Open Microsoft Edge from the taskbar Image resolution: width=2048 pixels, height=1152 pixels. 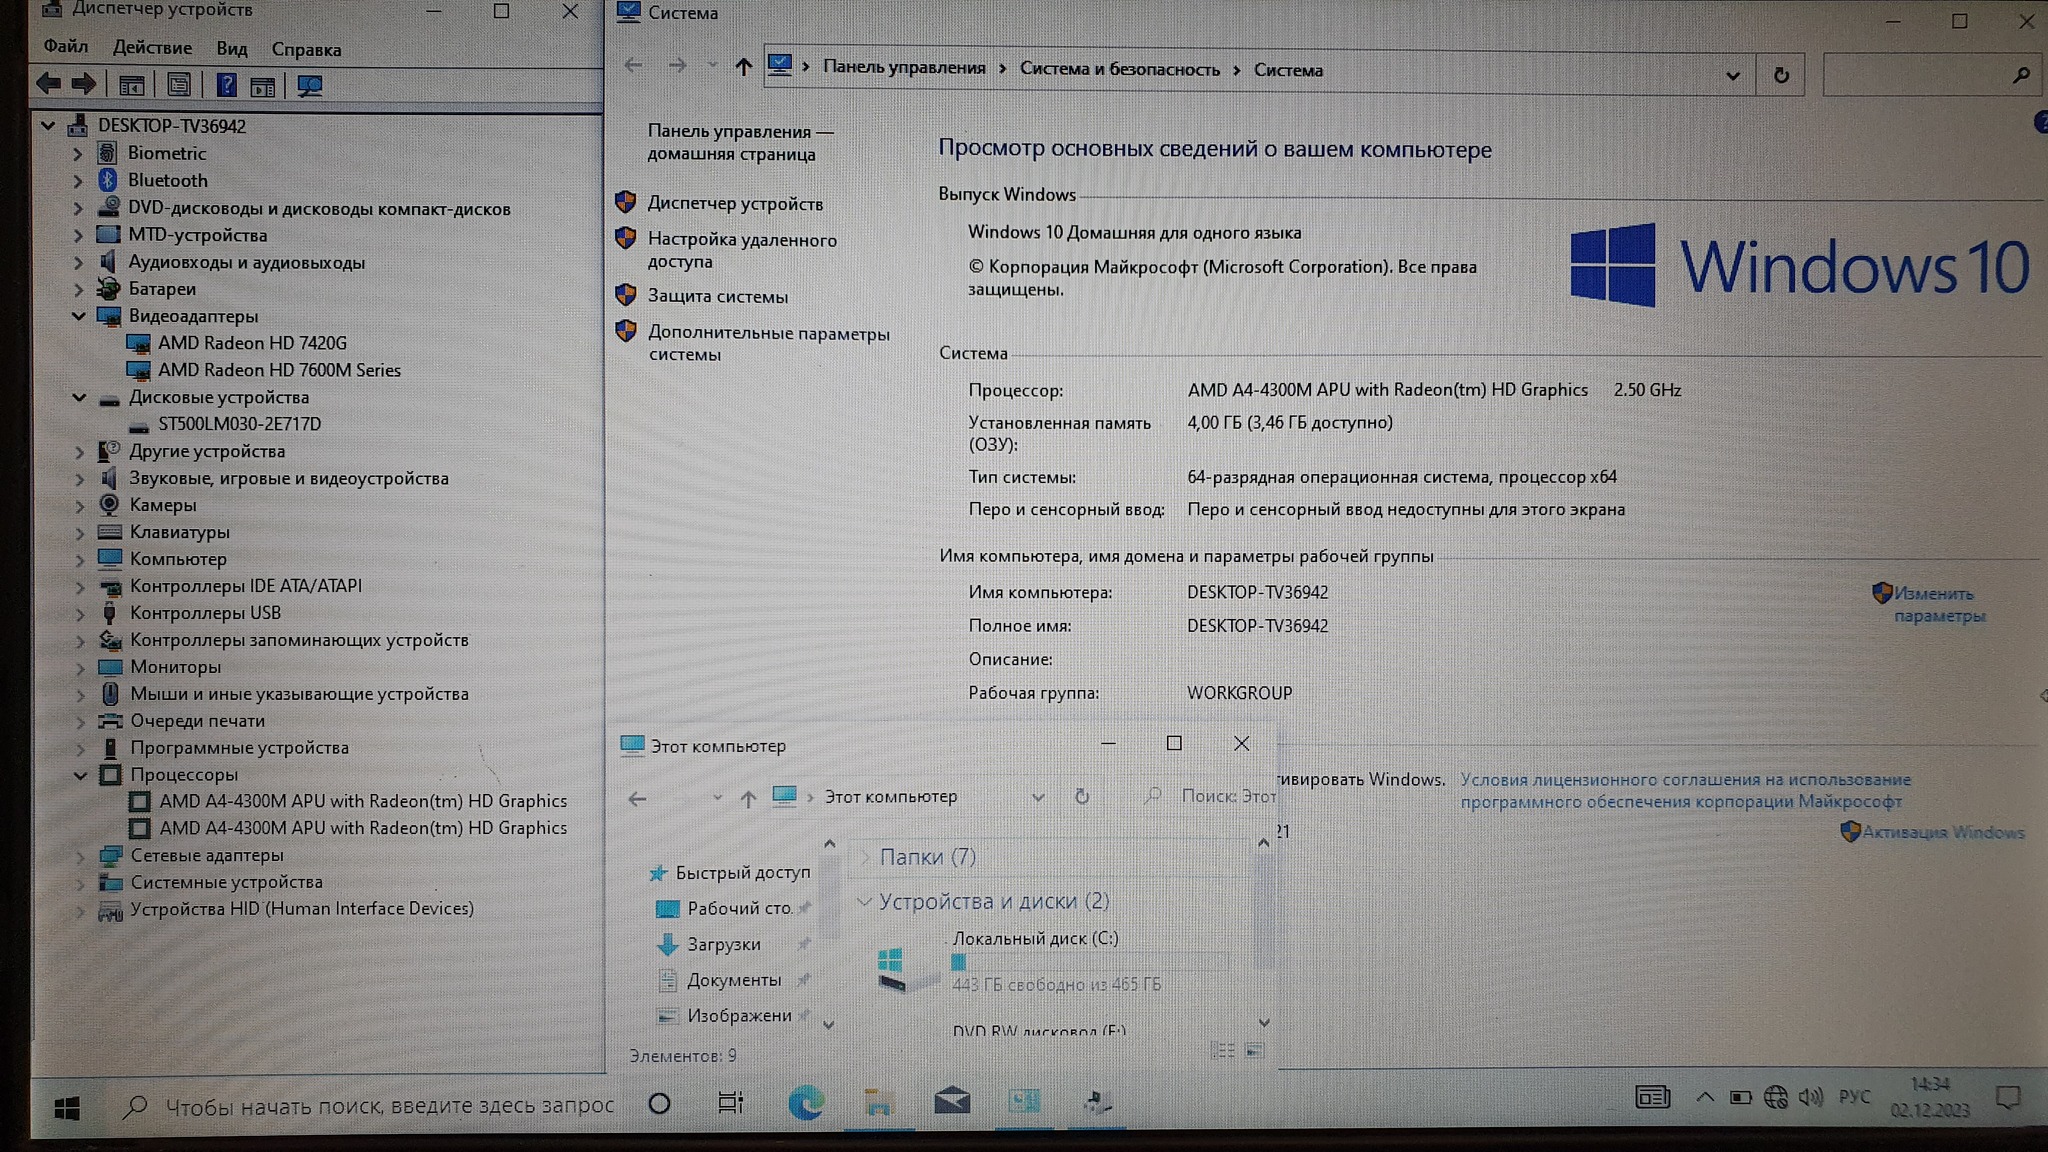805,1102
